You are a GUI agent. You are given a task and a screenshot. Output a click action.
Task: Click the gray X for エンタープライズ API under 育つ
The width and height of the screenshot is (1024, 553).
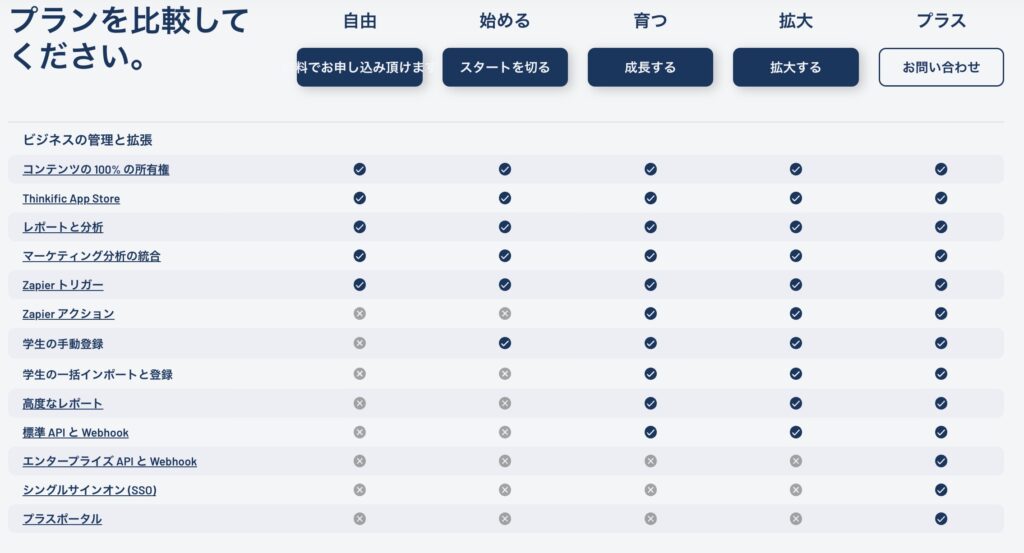point(650,461)
